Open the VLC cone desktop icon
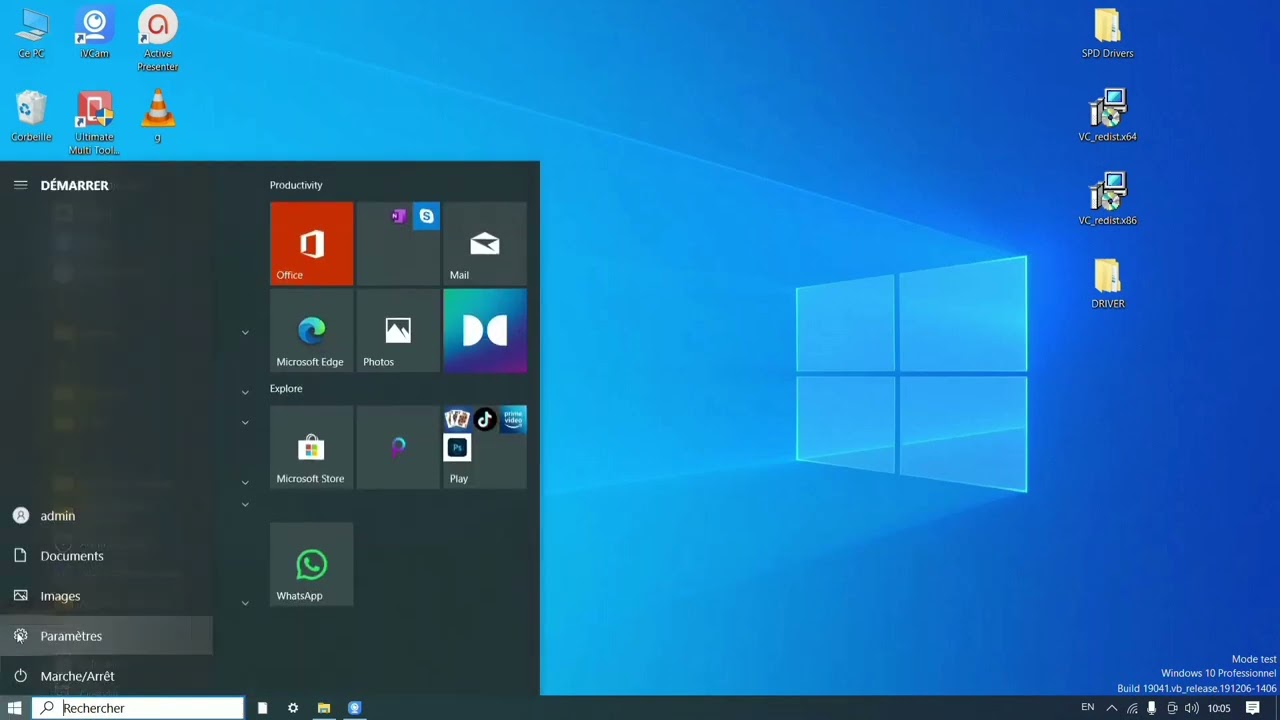 point(158,117)
